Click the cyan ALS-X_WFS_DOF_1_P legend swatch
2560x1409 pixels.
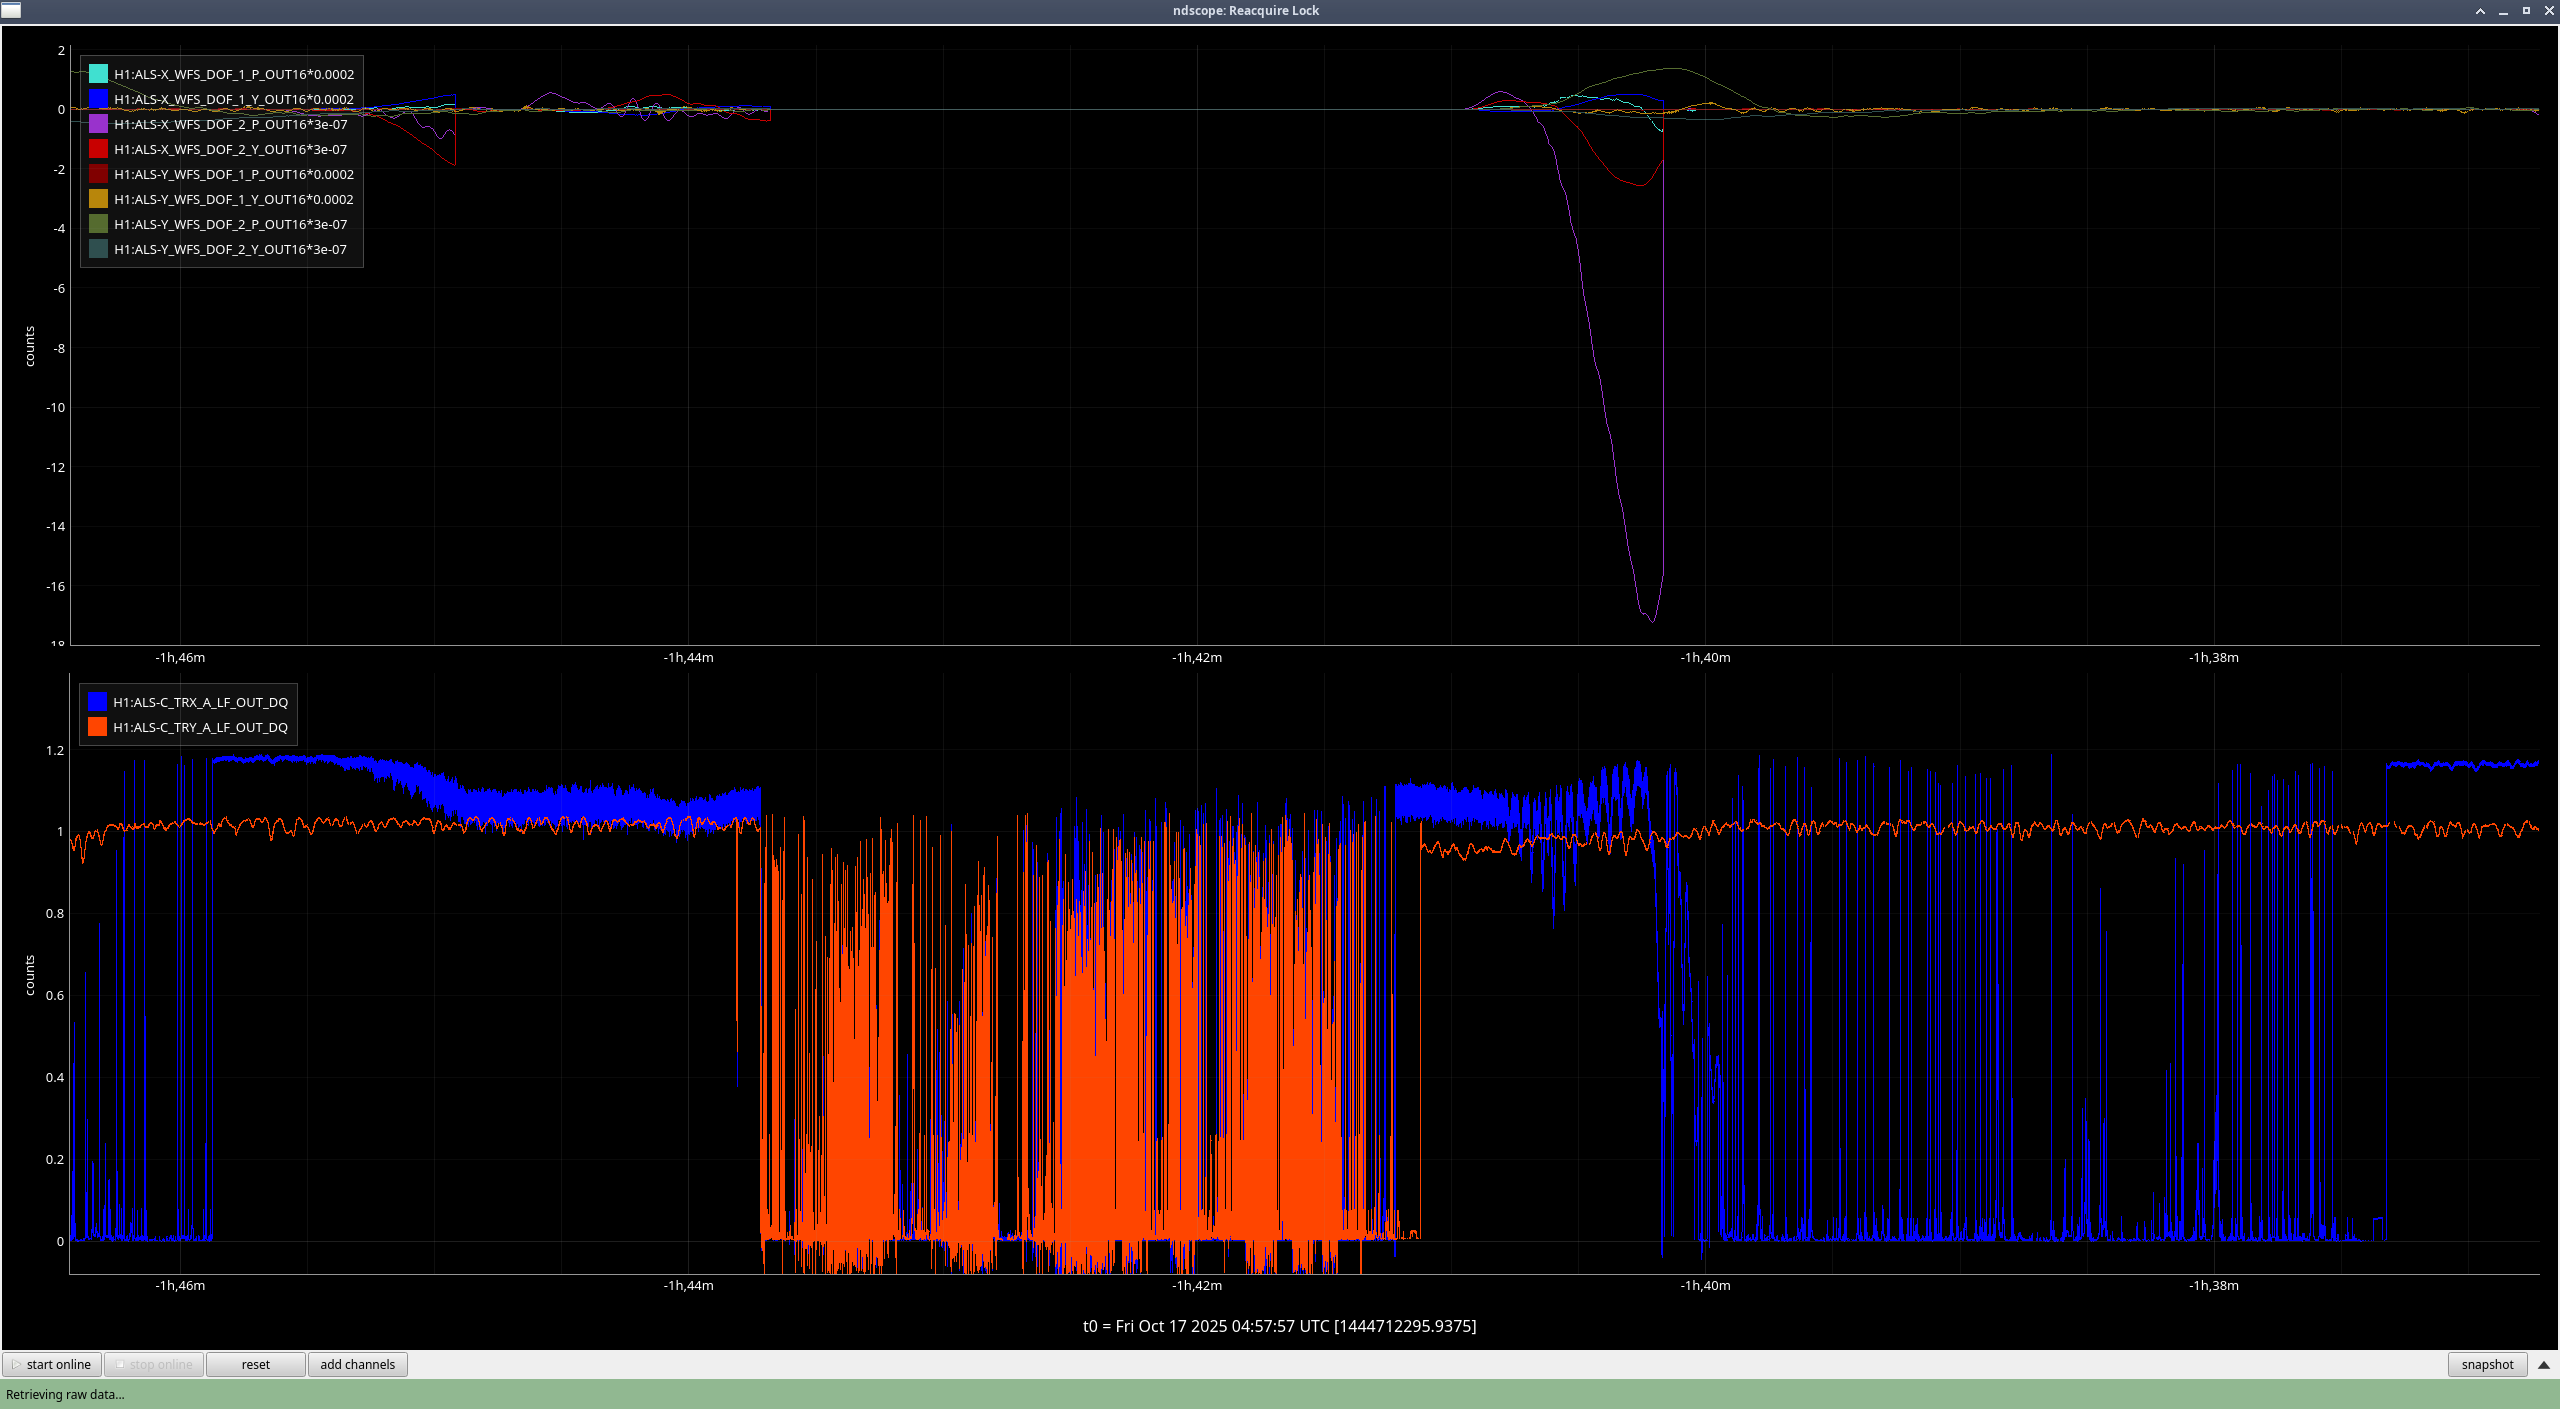tap(98, 74)
